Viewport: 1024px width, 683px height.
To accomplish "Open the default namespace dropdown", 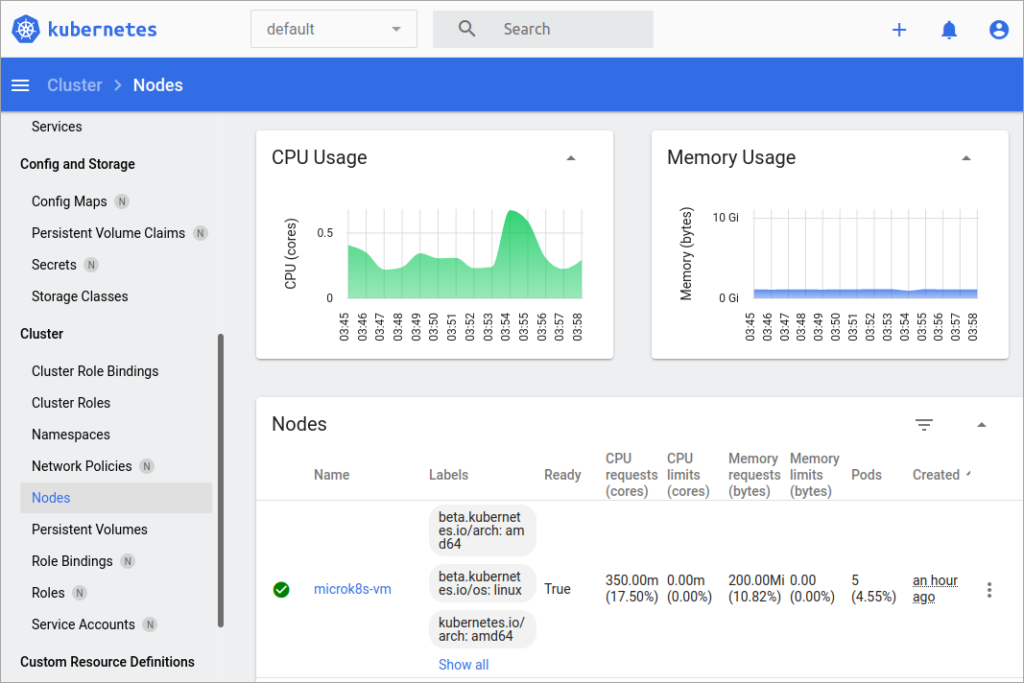I will (x=333, y=29).
